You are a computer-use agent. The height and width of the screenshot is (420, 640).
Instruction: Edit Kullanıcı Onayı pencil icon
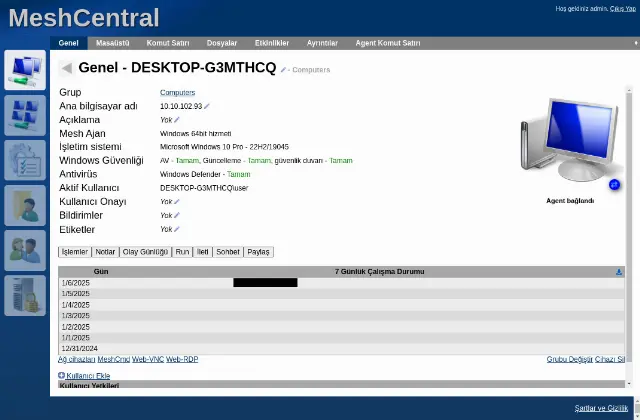177,202
